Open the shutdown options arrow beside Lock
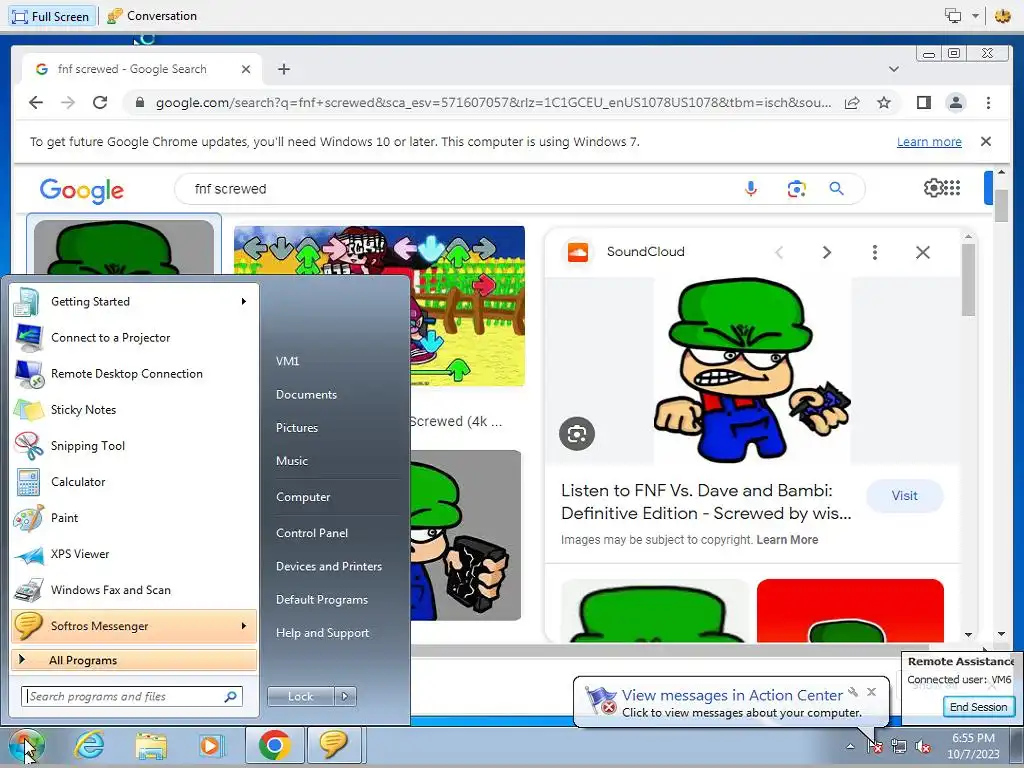The height and width of the screenshot is (768, 1024). pos(345,697)
